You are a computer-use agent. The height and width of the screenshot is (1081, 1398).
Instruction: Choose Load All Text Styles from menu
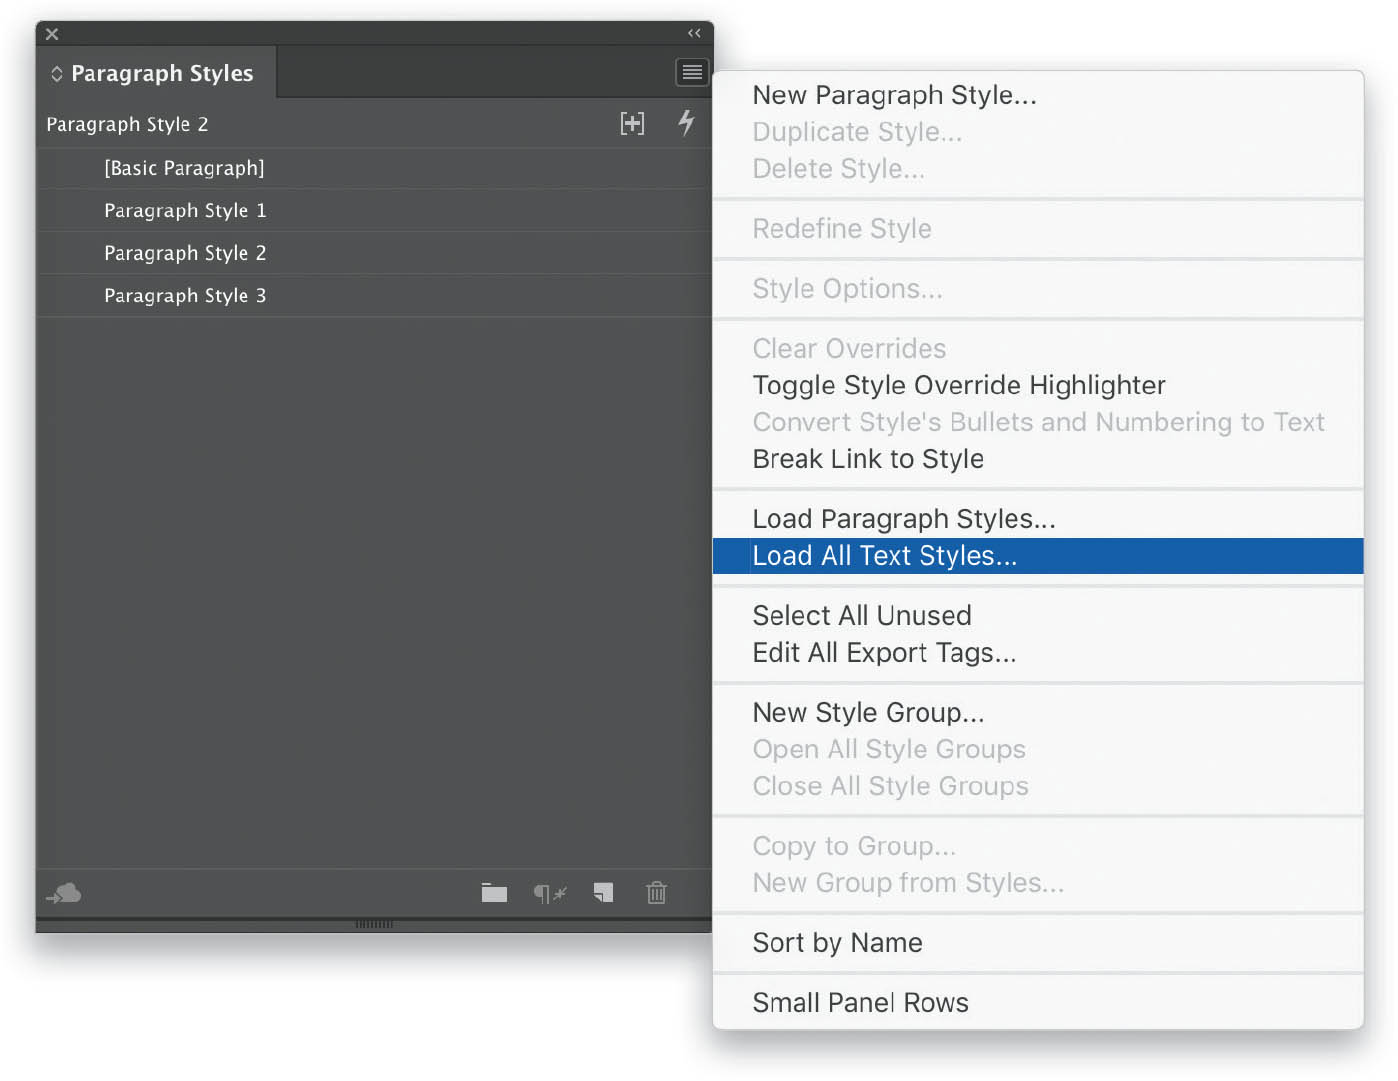(x=884, y=556)
